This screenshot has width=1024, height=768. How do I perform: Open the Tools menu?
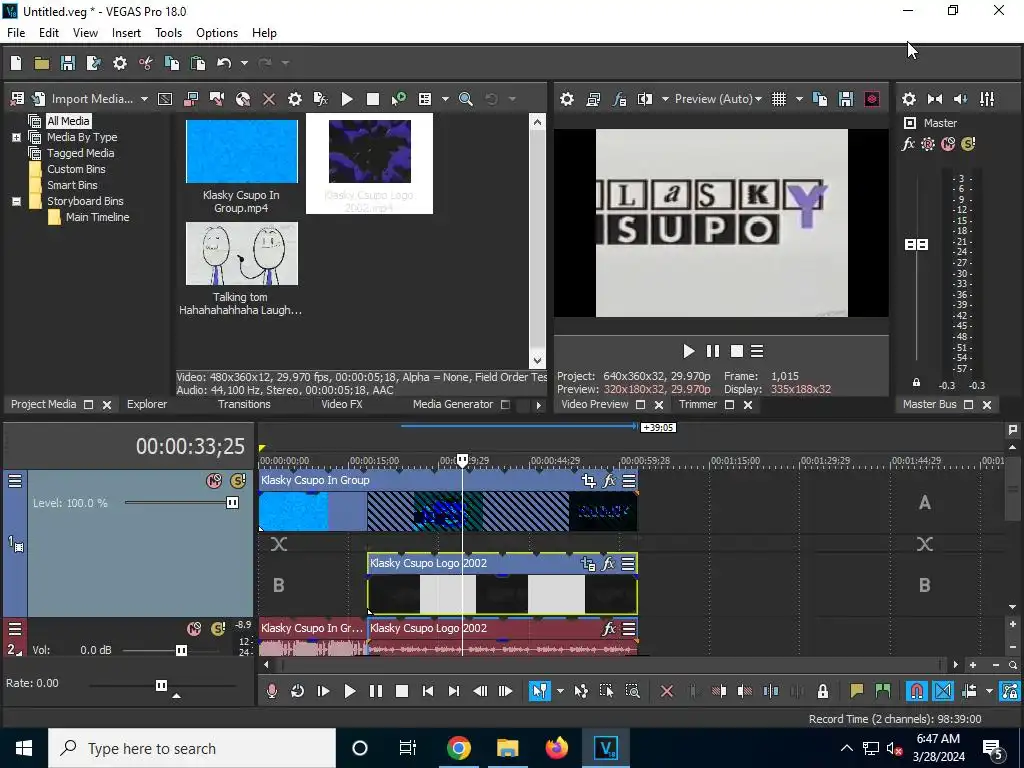tap(168, 33)
